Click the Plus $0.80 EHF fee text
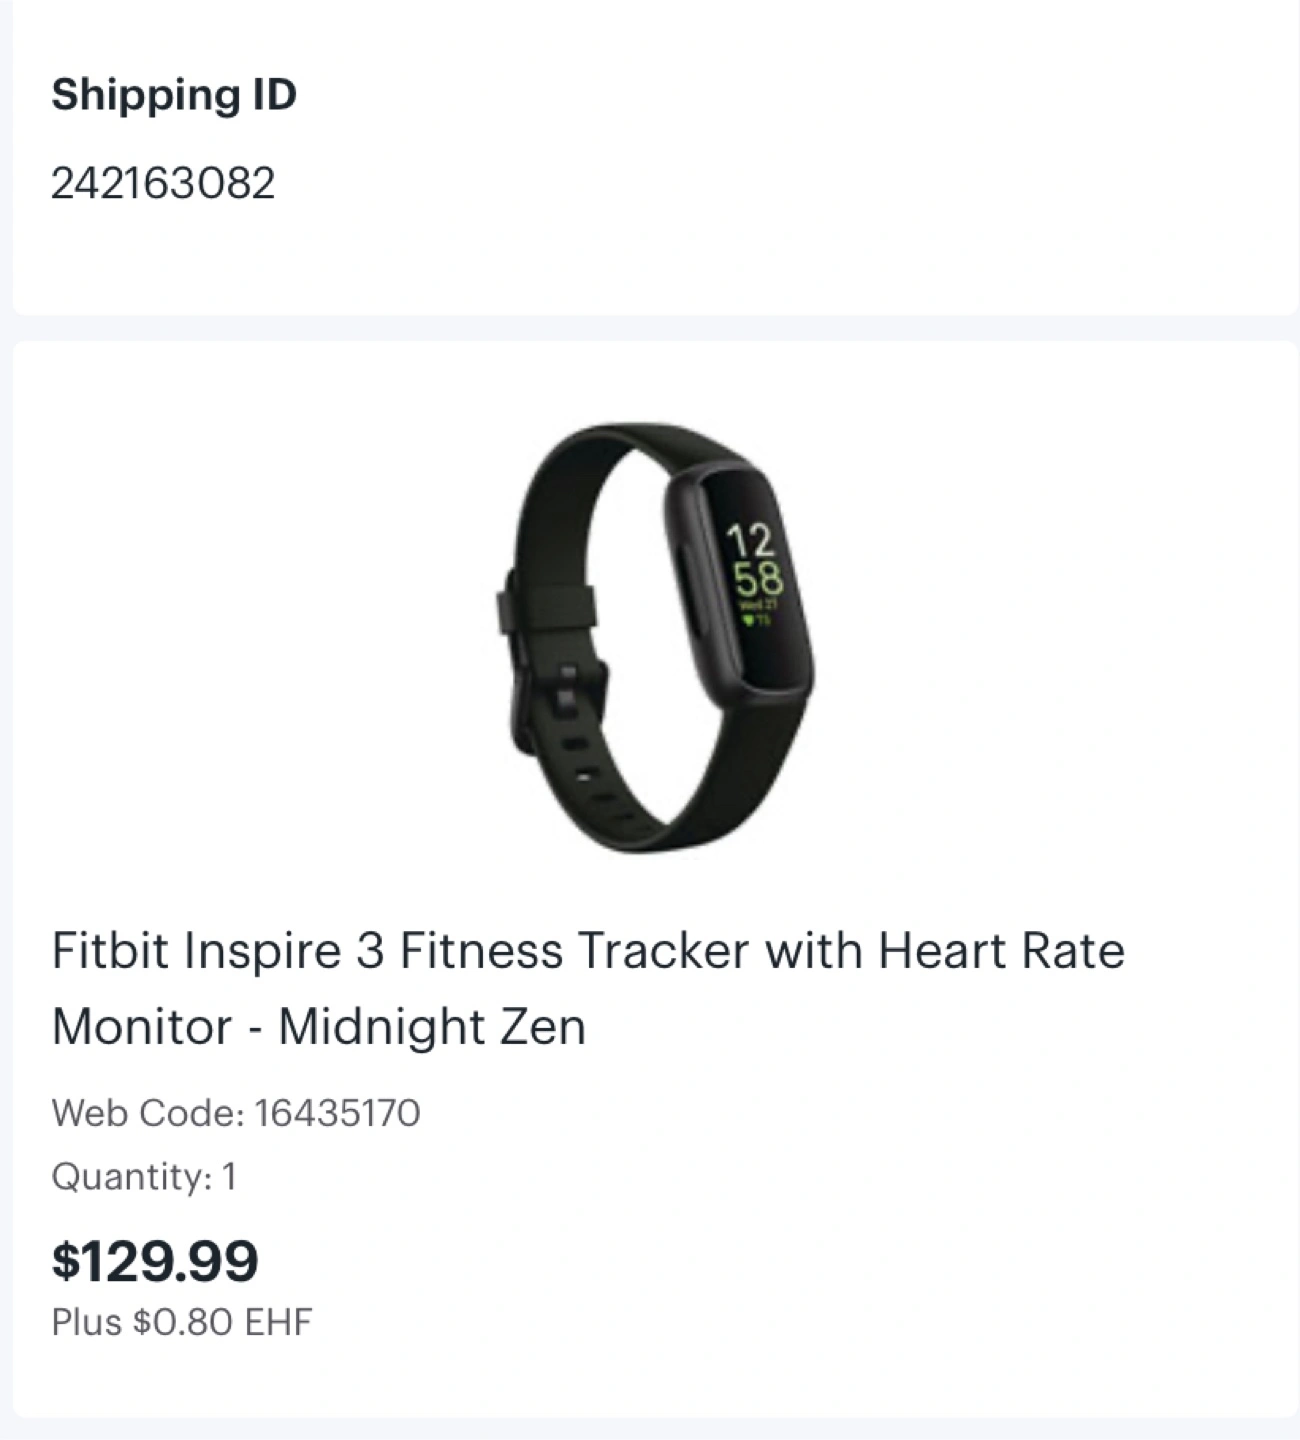1300x1440 pixels. coord(182,1322)
